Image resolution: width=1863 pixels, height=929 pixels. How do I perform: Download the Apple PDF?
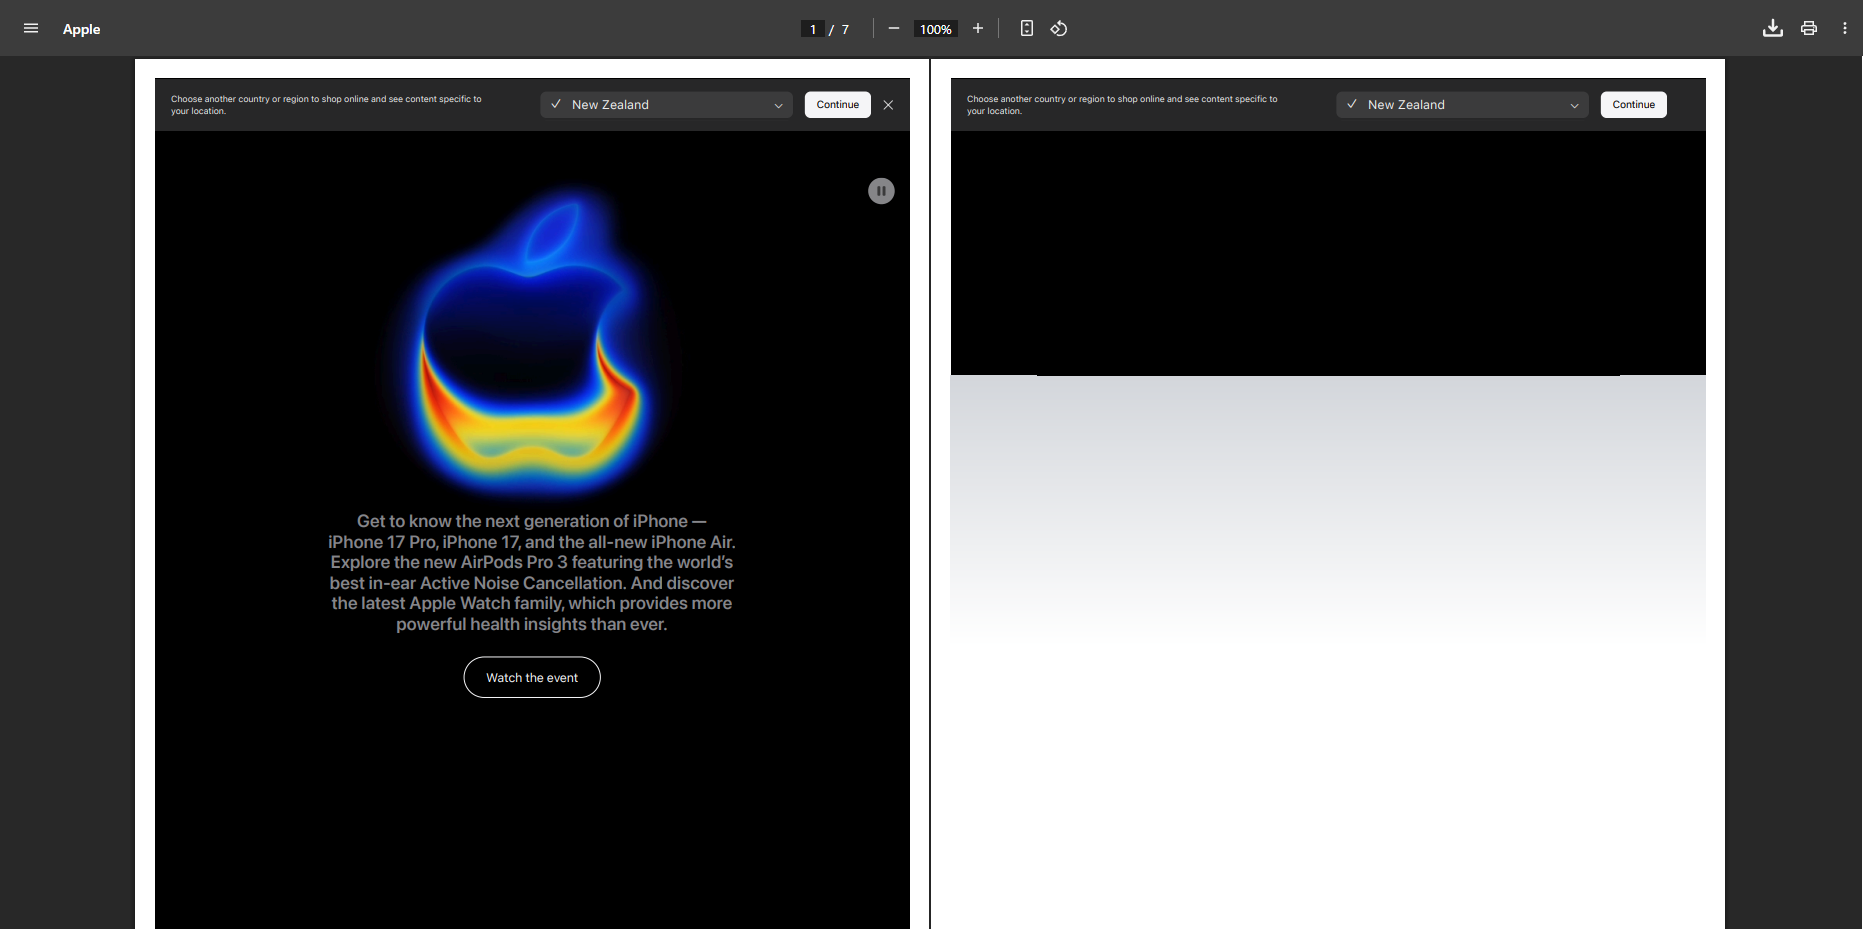click(x=1772, y=29)
